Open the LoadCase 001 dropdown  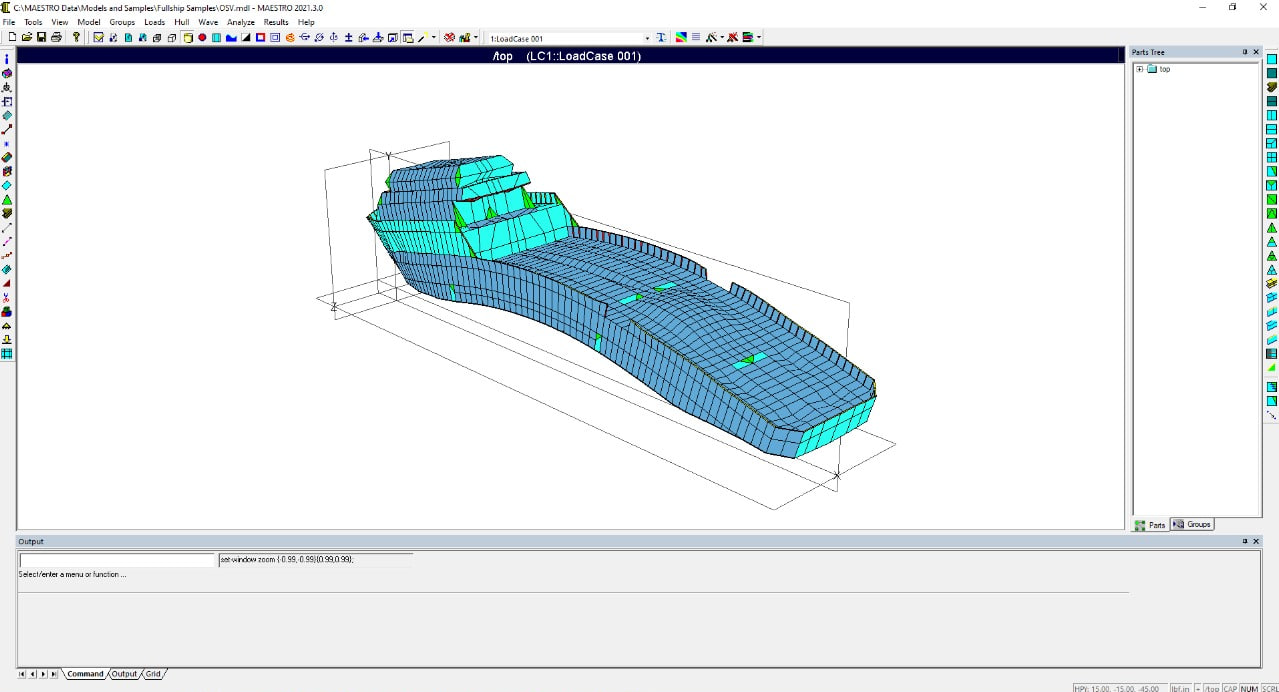click(x=647, y=38)
